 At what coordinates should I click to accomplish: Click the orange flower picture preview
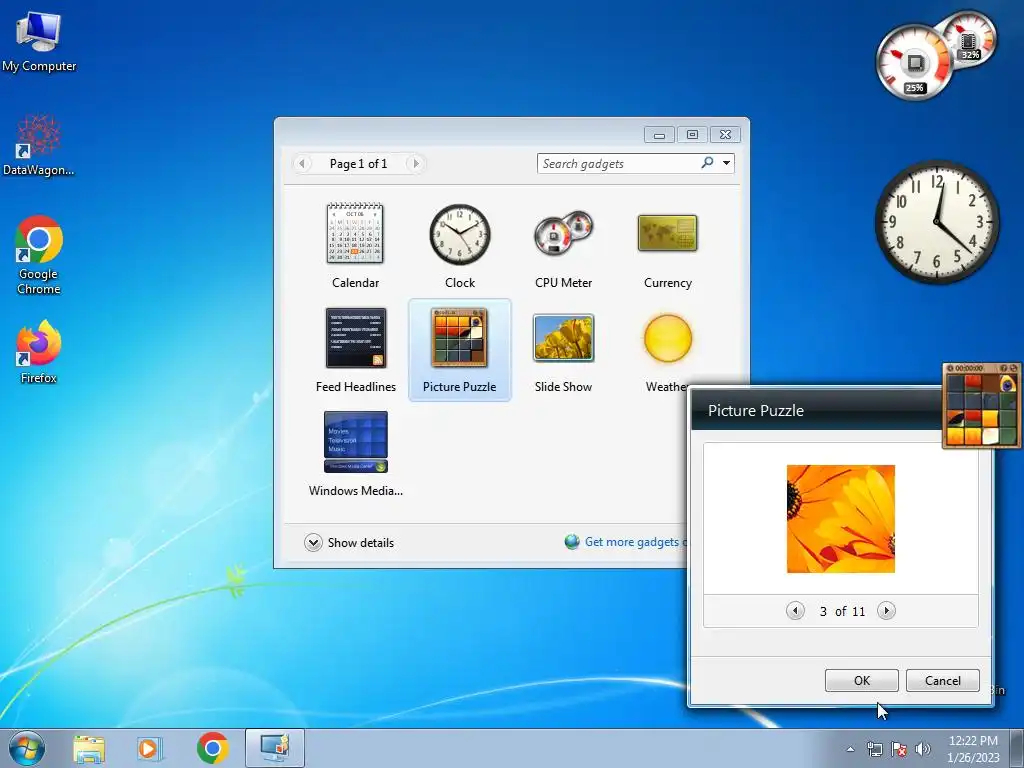[x=840, y=519]
